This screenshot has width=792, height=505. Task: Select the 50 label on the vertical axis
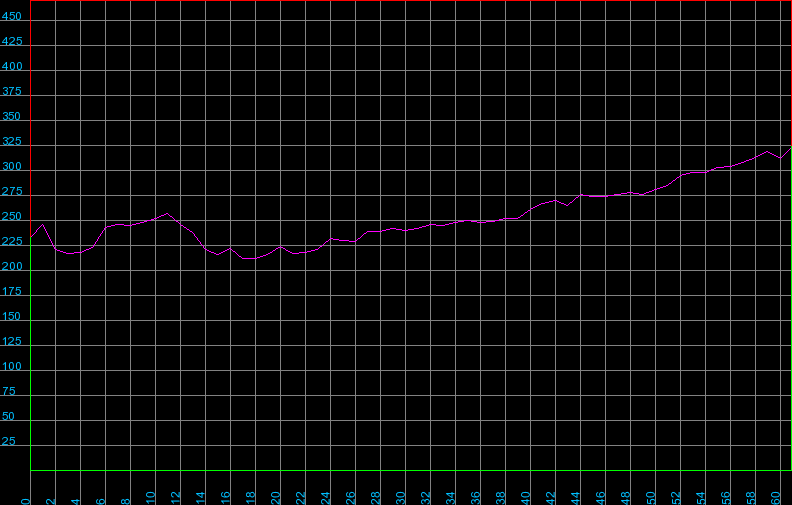pyautogui.click(x=9, y=416)
